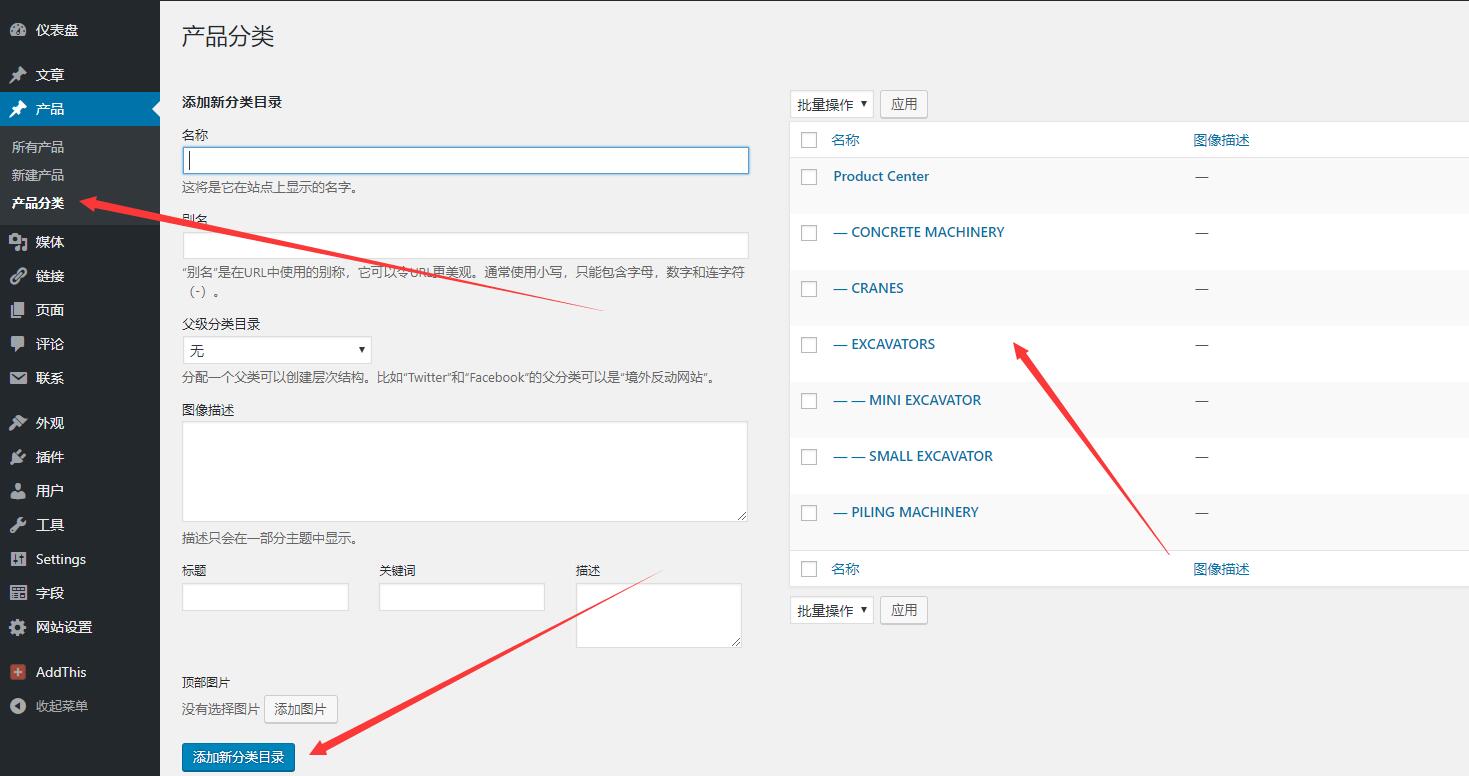Focus the 标题 input field
Image resolution: width=1469 pixels, height=776 pixels.
coord(265,597)
